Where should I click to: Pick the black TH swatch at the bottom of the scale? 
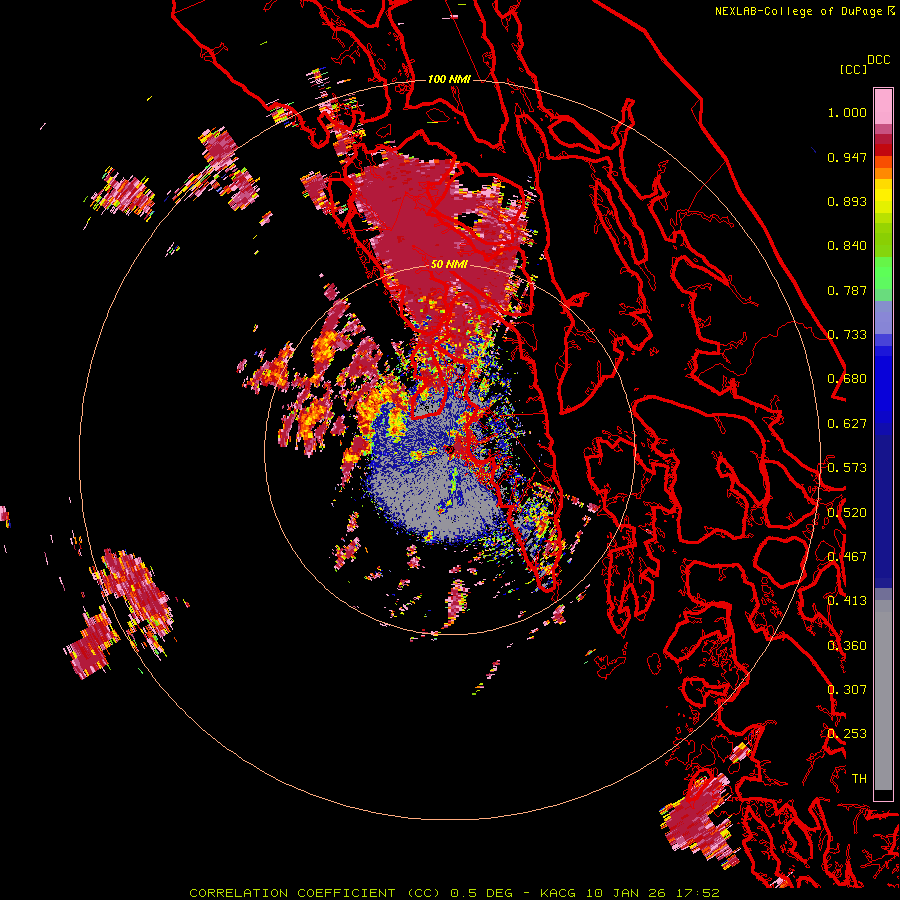(883, 795)
